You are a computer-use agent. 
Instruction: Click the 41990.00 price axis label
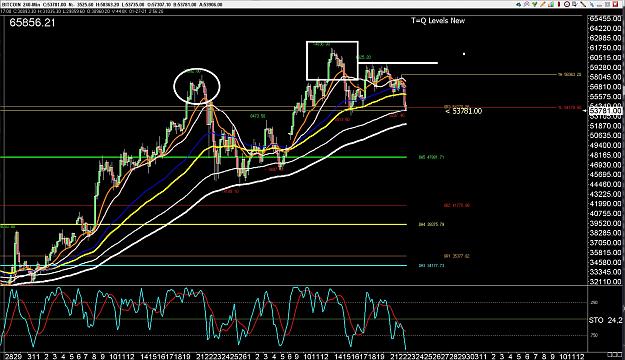click(x=605, y=204)
